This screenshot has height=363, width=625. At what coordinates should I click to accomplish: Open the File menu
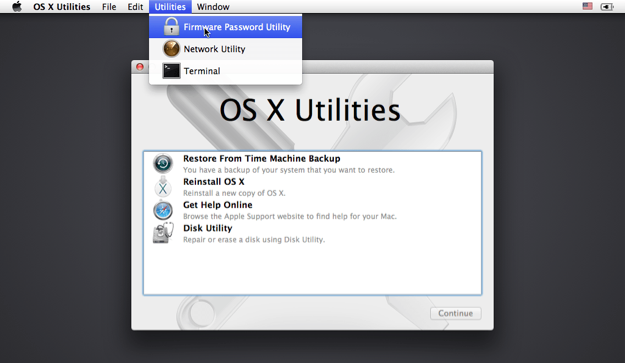point(109,7)
